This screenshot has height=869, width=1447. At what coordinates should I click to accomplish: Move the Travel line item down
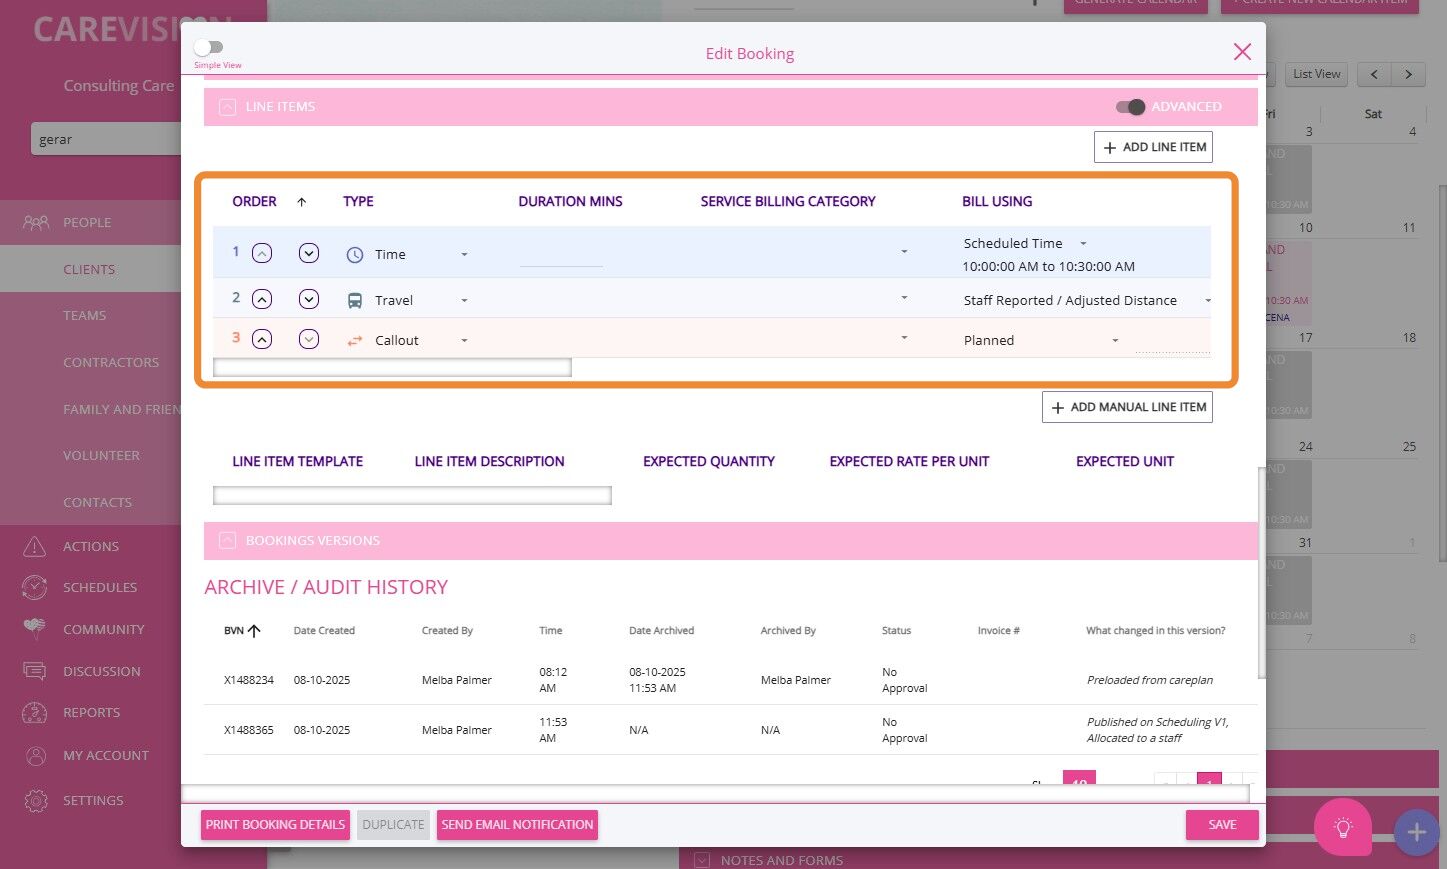coord(309,299)
